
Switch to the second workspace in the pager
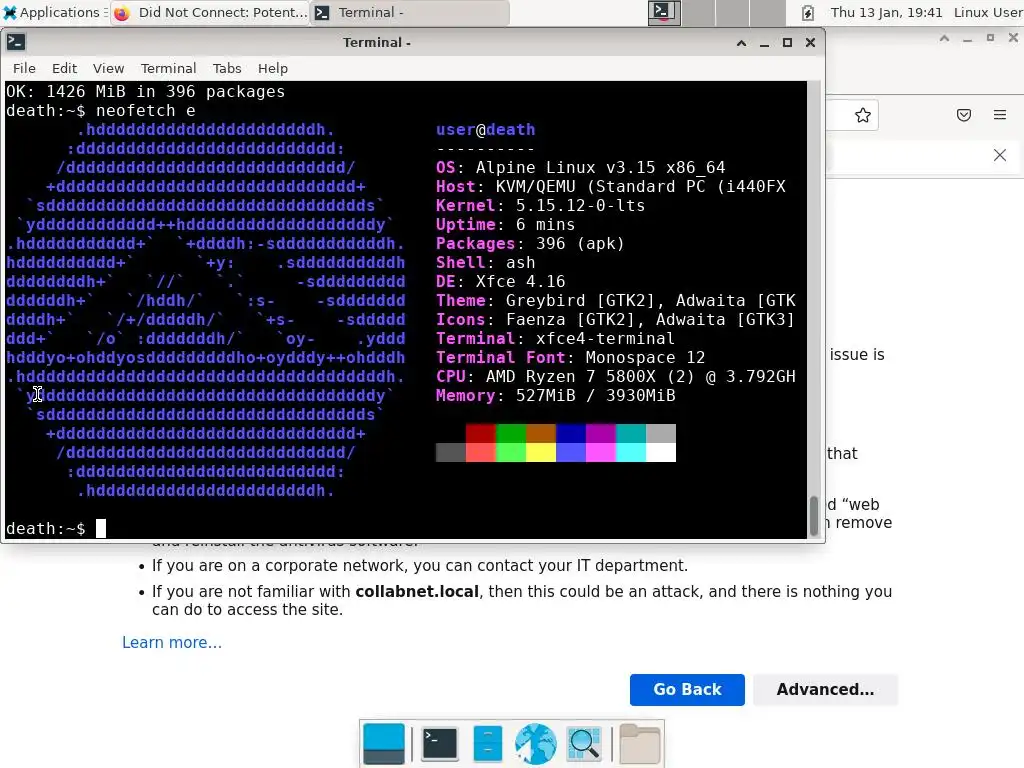tap(699, 12)
